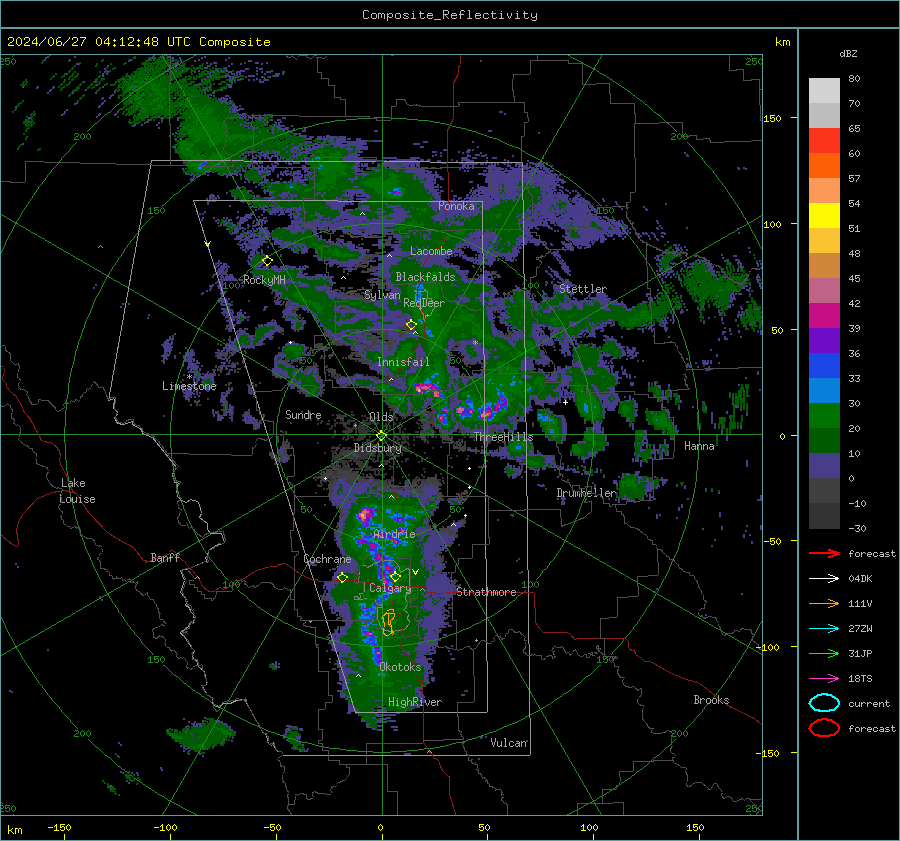Click the cyan 27ZW arrow legend icon
This screenshot has height=841, width=900.
[824, 629]
